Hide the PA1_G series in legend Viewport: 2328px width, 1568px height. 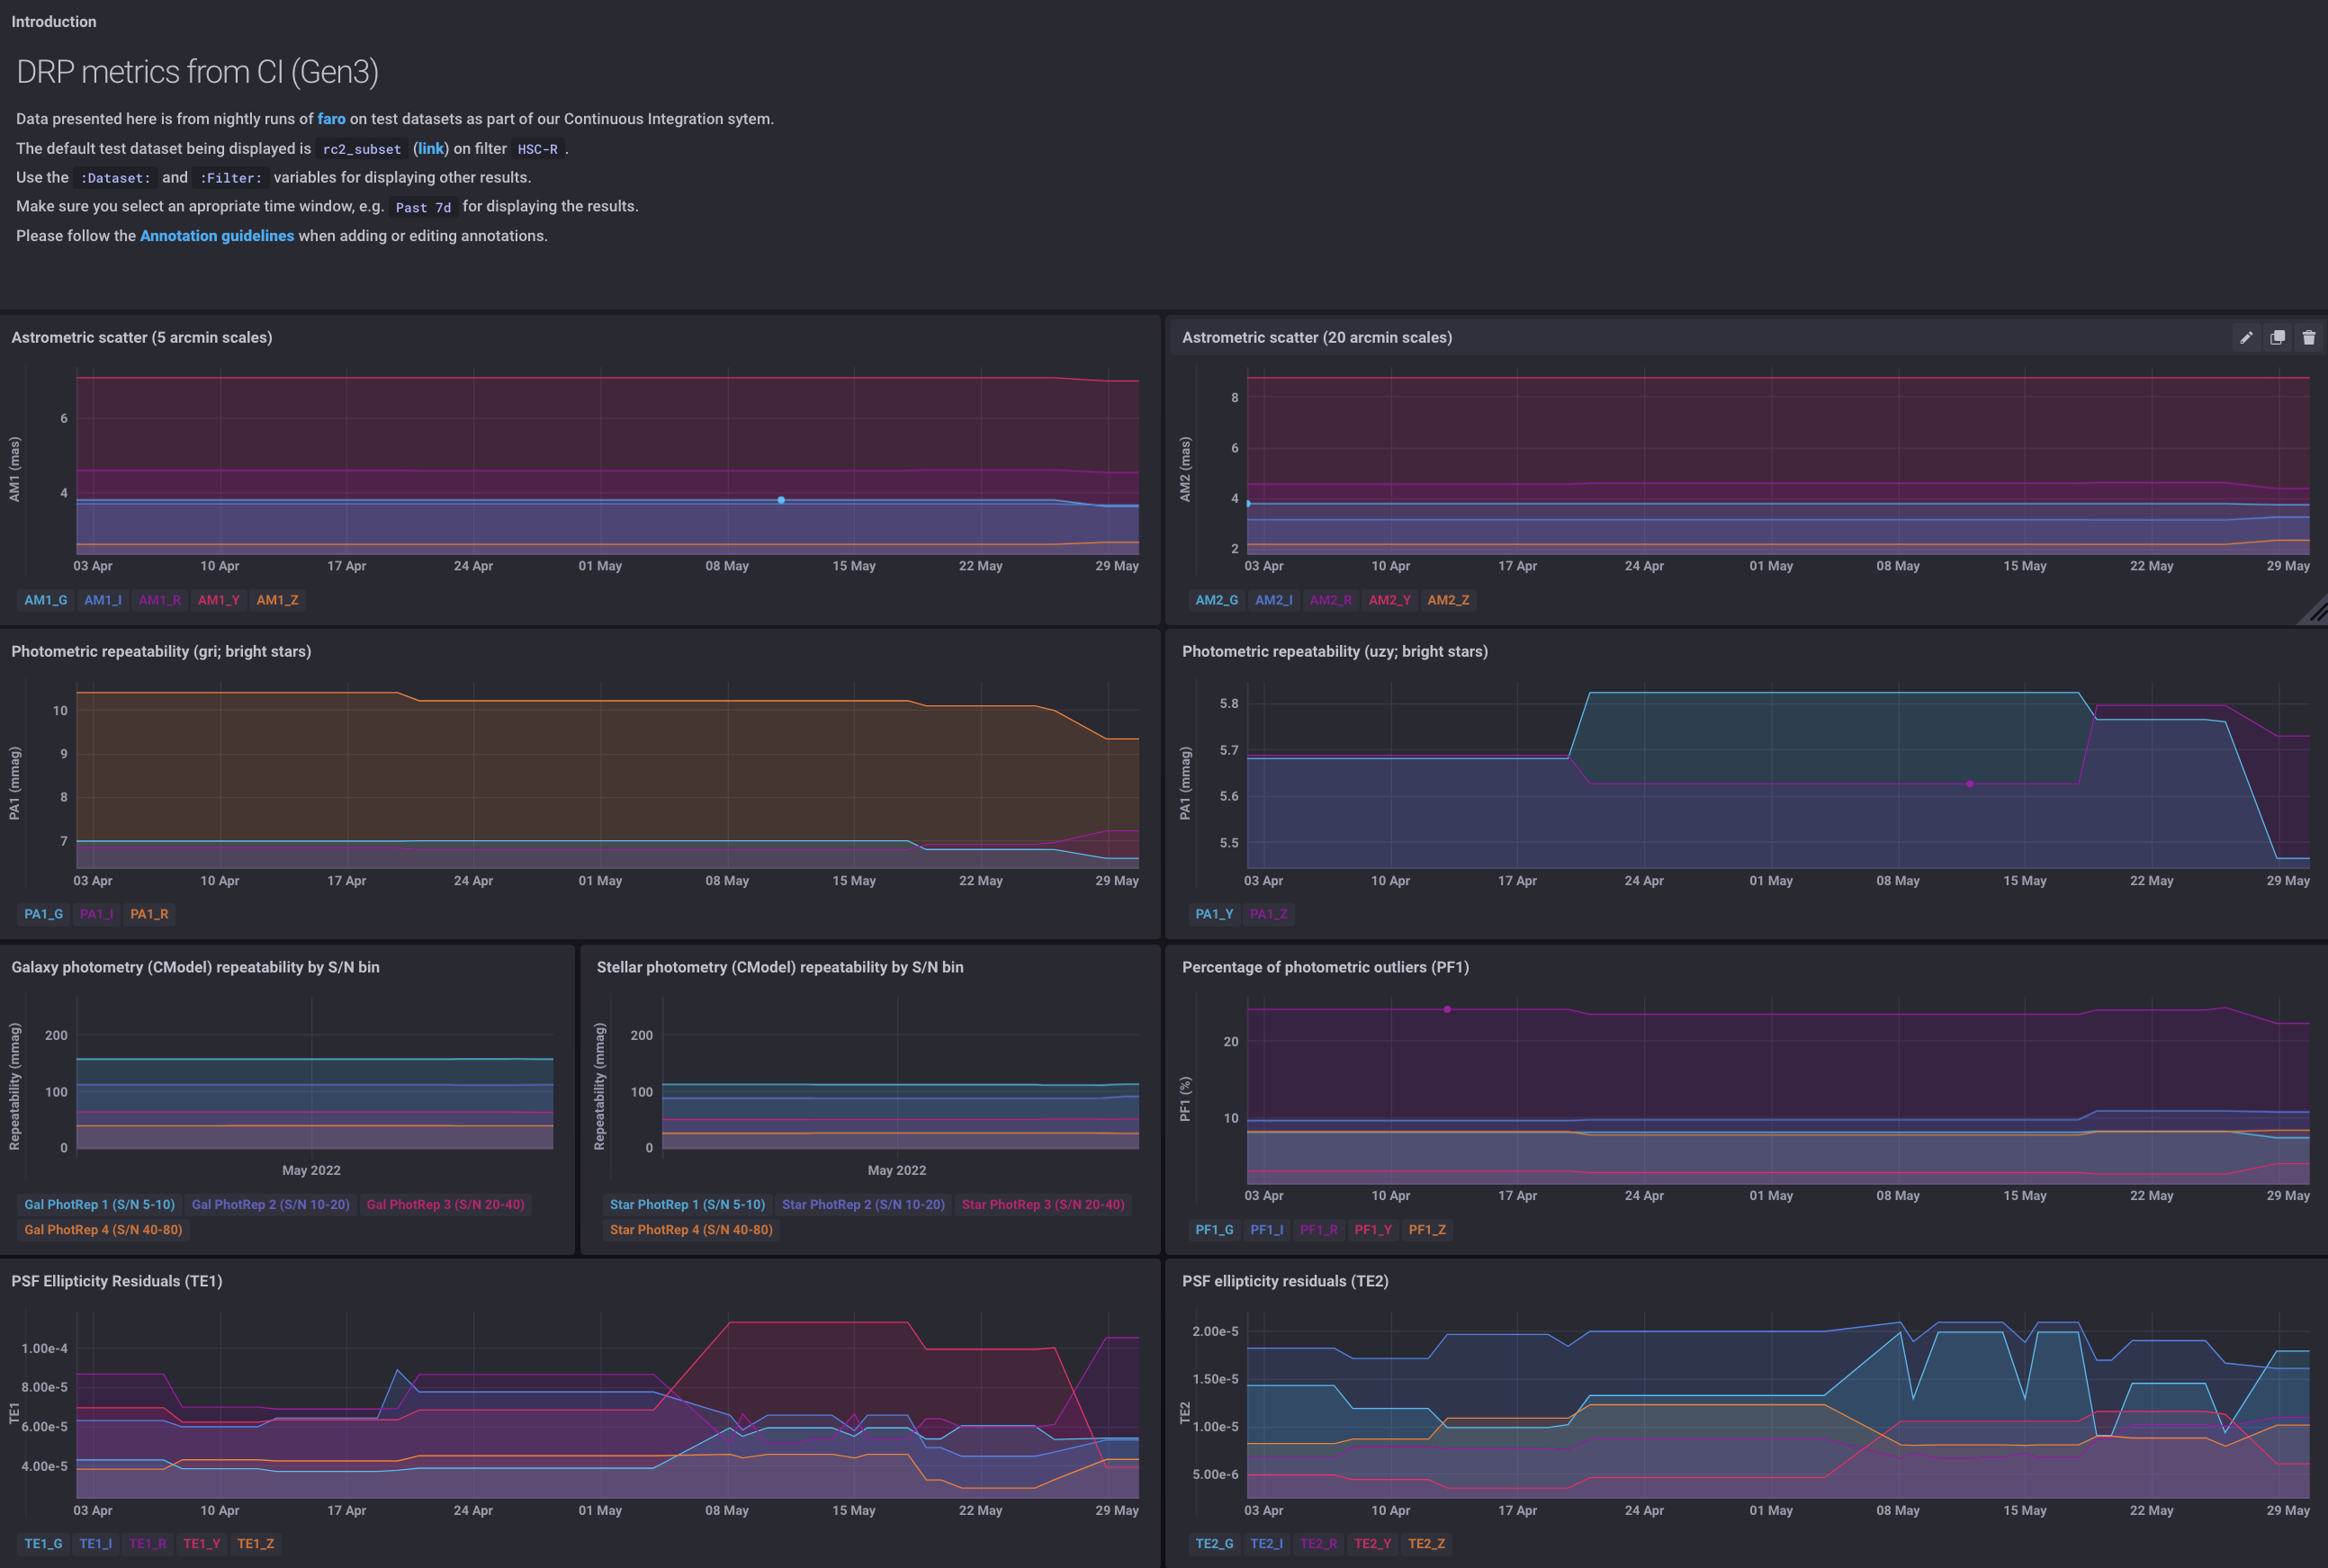tap(44, 914)
